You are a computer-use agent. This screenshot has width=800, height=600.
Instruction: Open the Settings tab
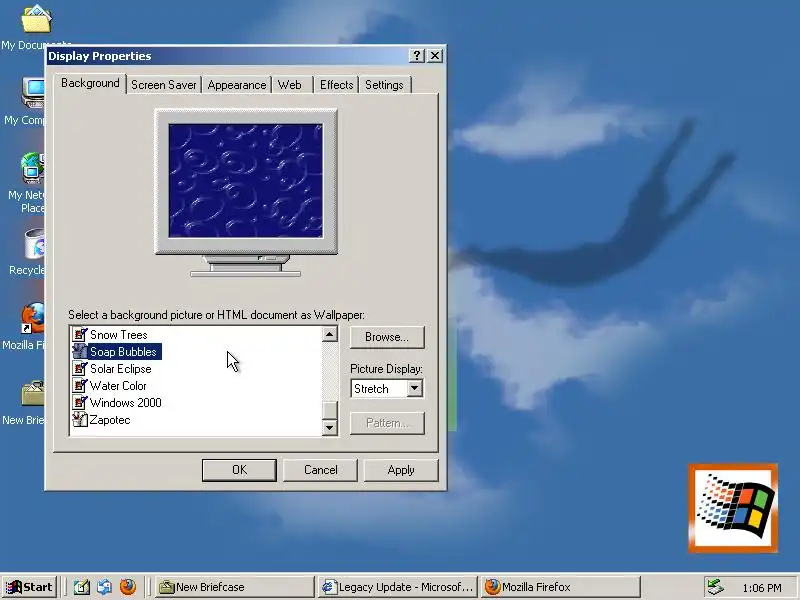click(384, 85)
